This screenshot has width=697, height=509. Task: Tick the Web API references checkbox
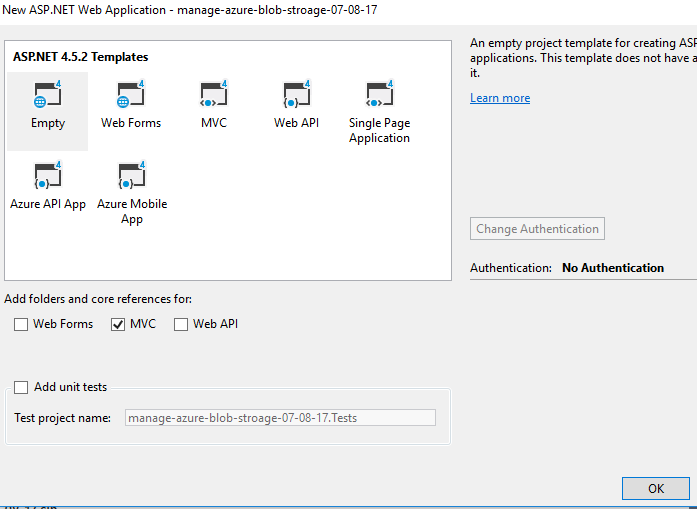180,325
